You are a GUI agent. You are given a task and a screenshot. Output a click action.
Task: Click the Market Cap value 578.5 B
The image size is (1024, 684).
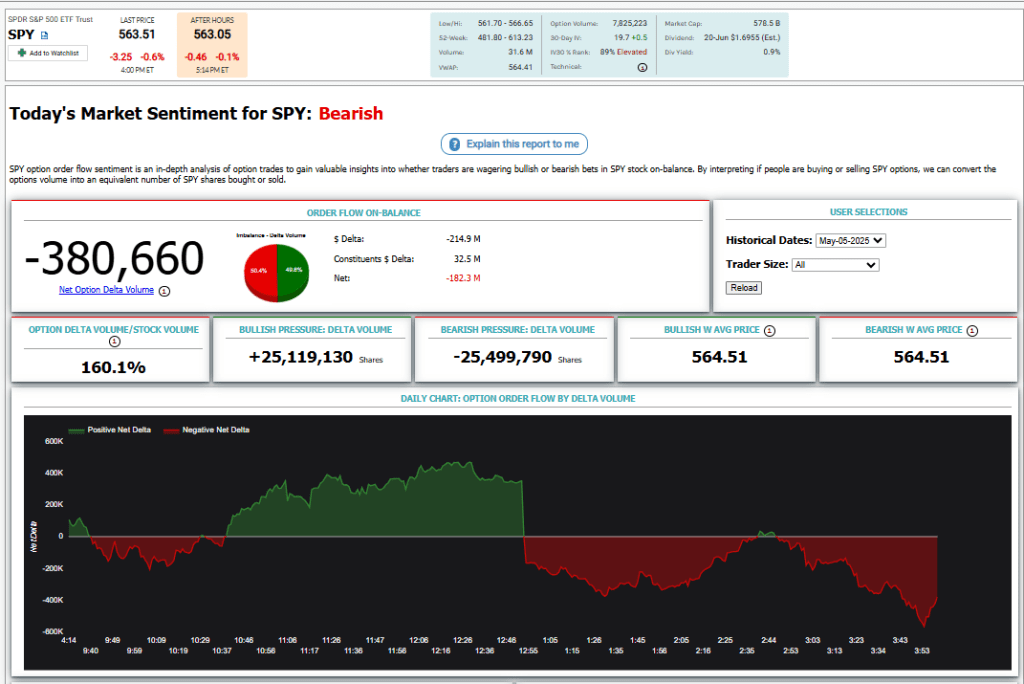[767, 24]
